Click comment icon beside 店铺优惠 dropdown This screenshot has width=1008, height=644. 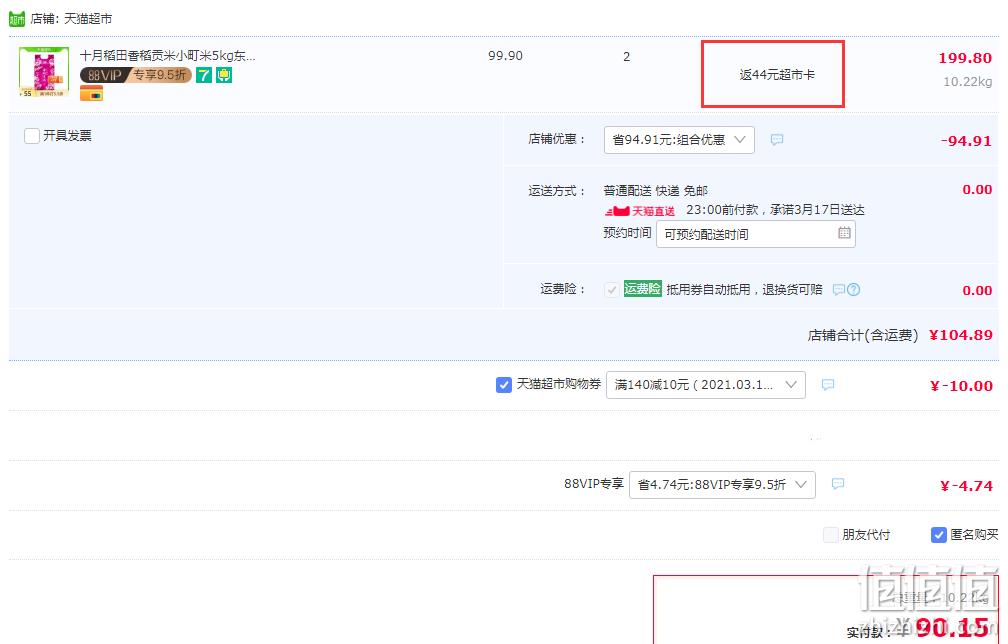tap(777, 139)
